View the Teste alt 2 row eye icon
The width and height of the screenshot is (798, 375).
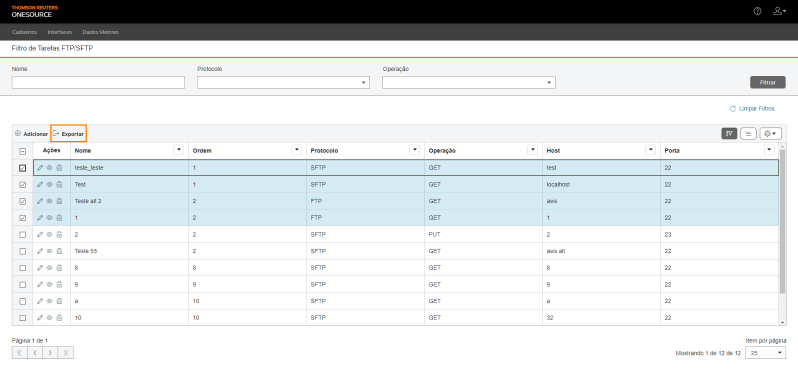49,201
